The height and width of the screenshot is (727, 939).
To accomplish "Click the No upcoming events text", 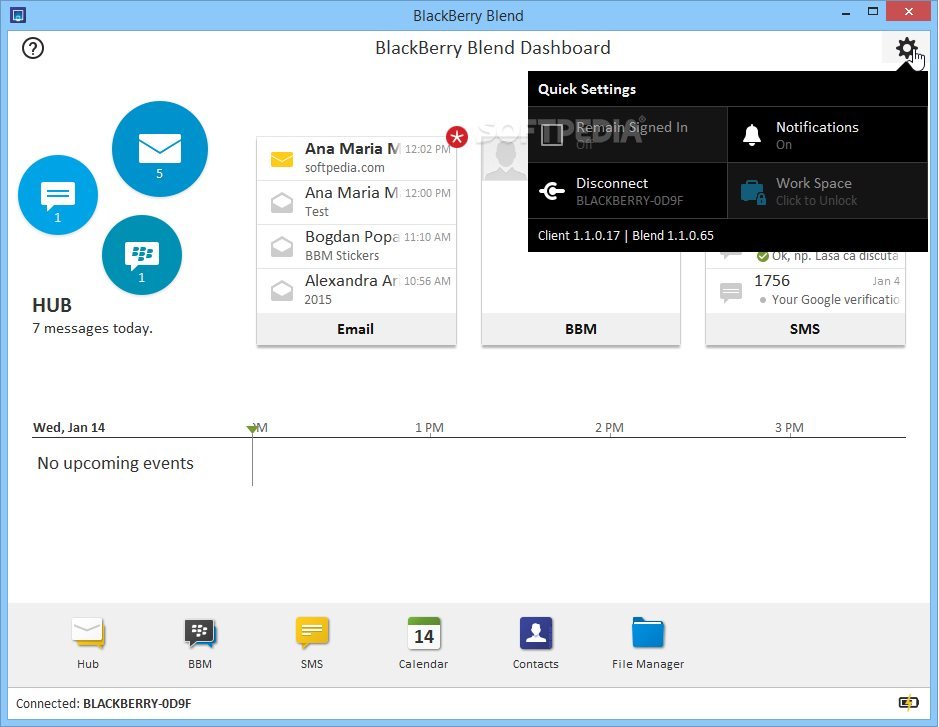I will point(115,464).
